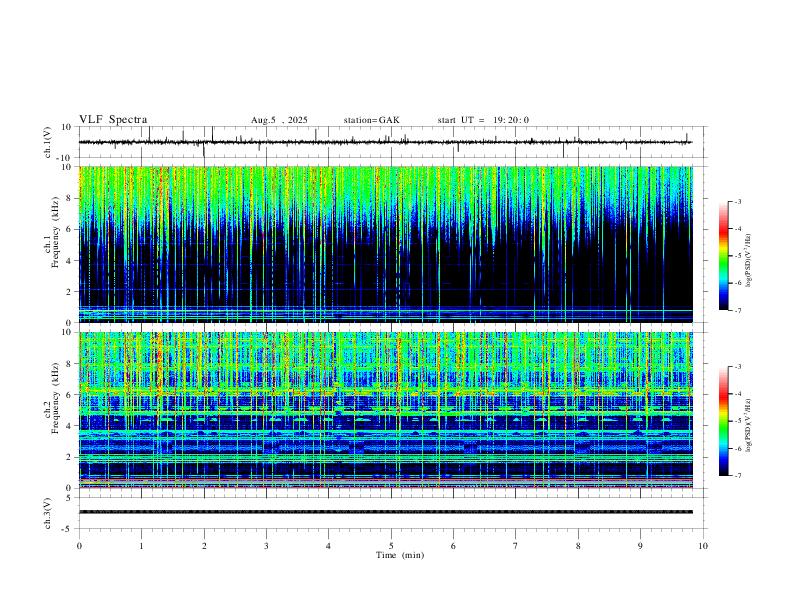This screenshot has height=612, width=792.
Task: Click the "5" tick on the time axis
Action: 391,546
